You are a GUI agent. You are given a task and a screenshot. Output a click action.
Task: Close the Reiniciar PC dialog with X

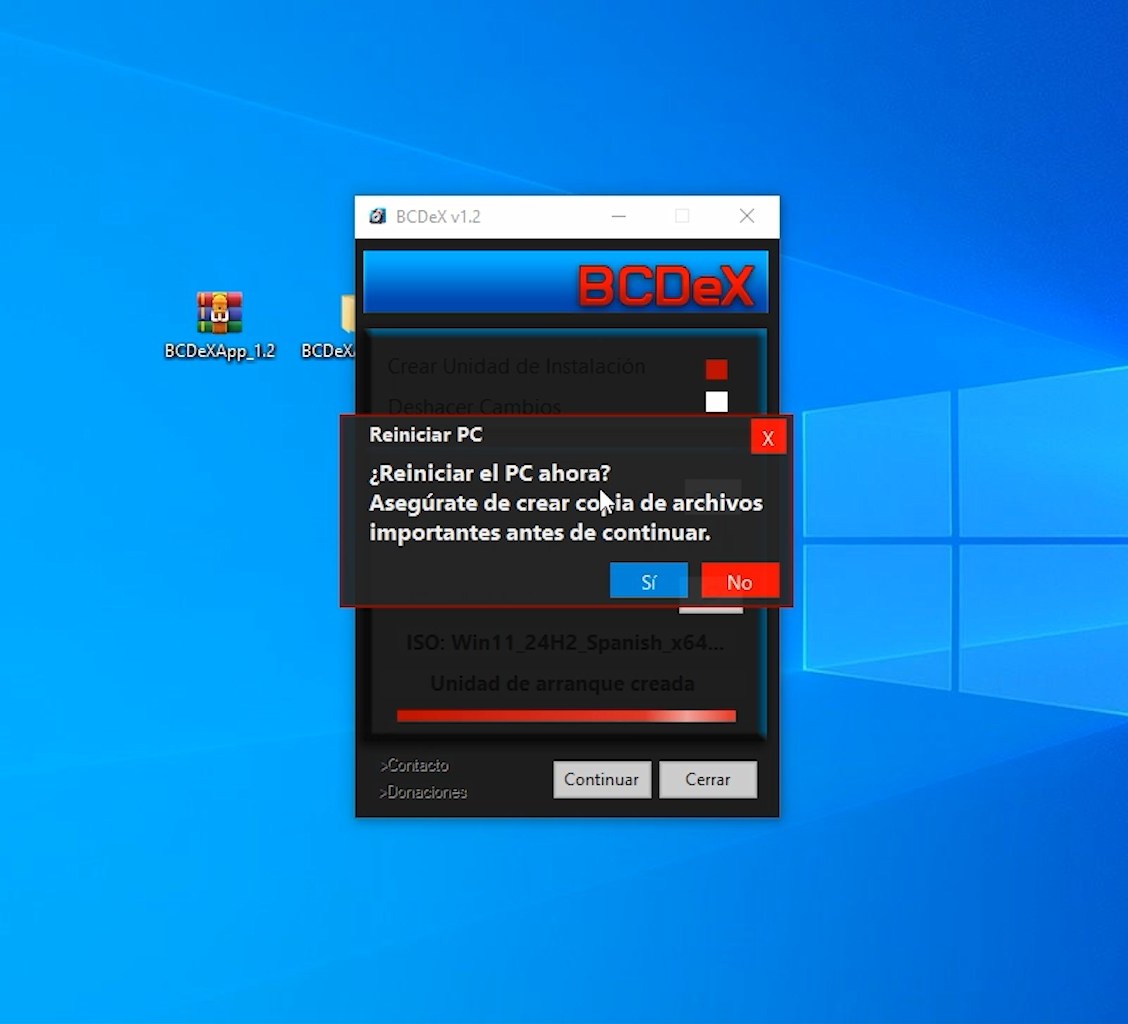tap(768, 438)
